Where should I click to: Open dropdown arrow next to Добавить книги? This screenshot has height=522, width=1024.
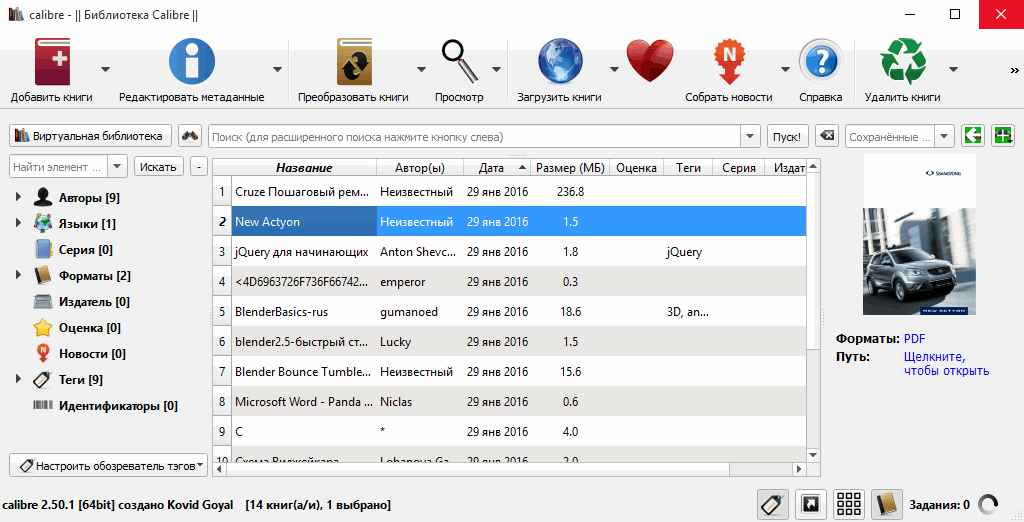[105, 69]
